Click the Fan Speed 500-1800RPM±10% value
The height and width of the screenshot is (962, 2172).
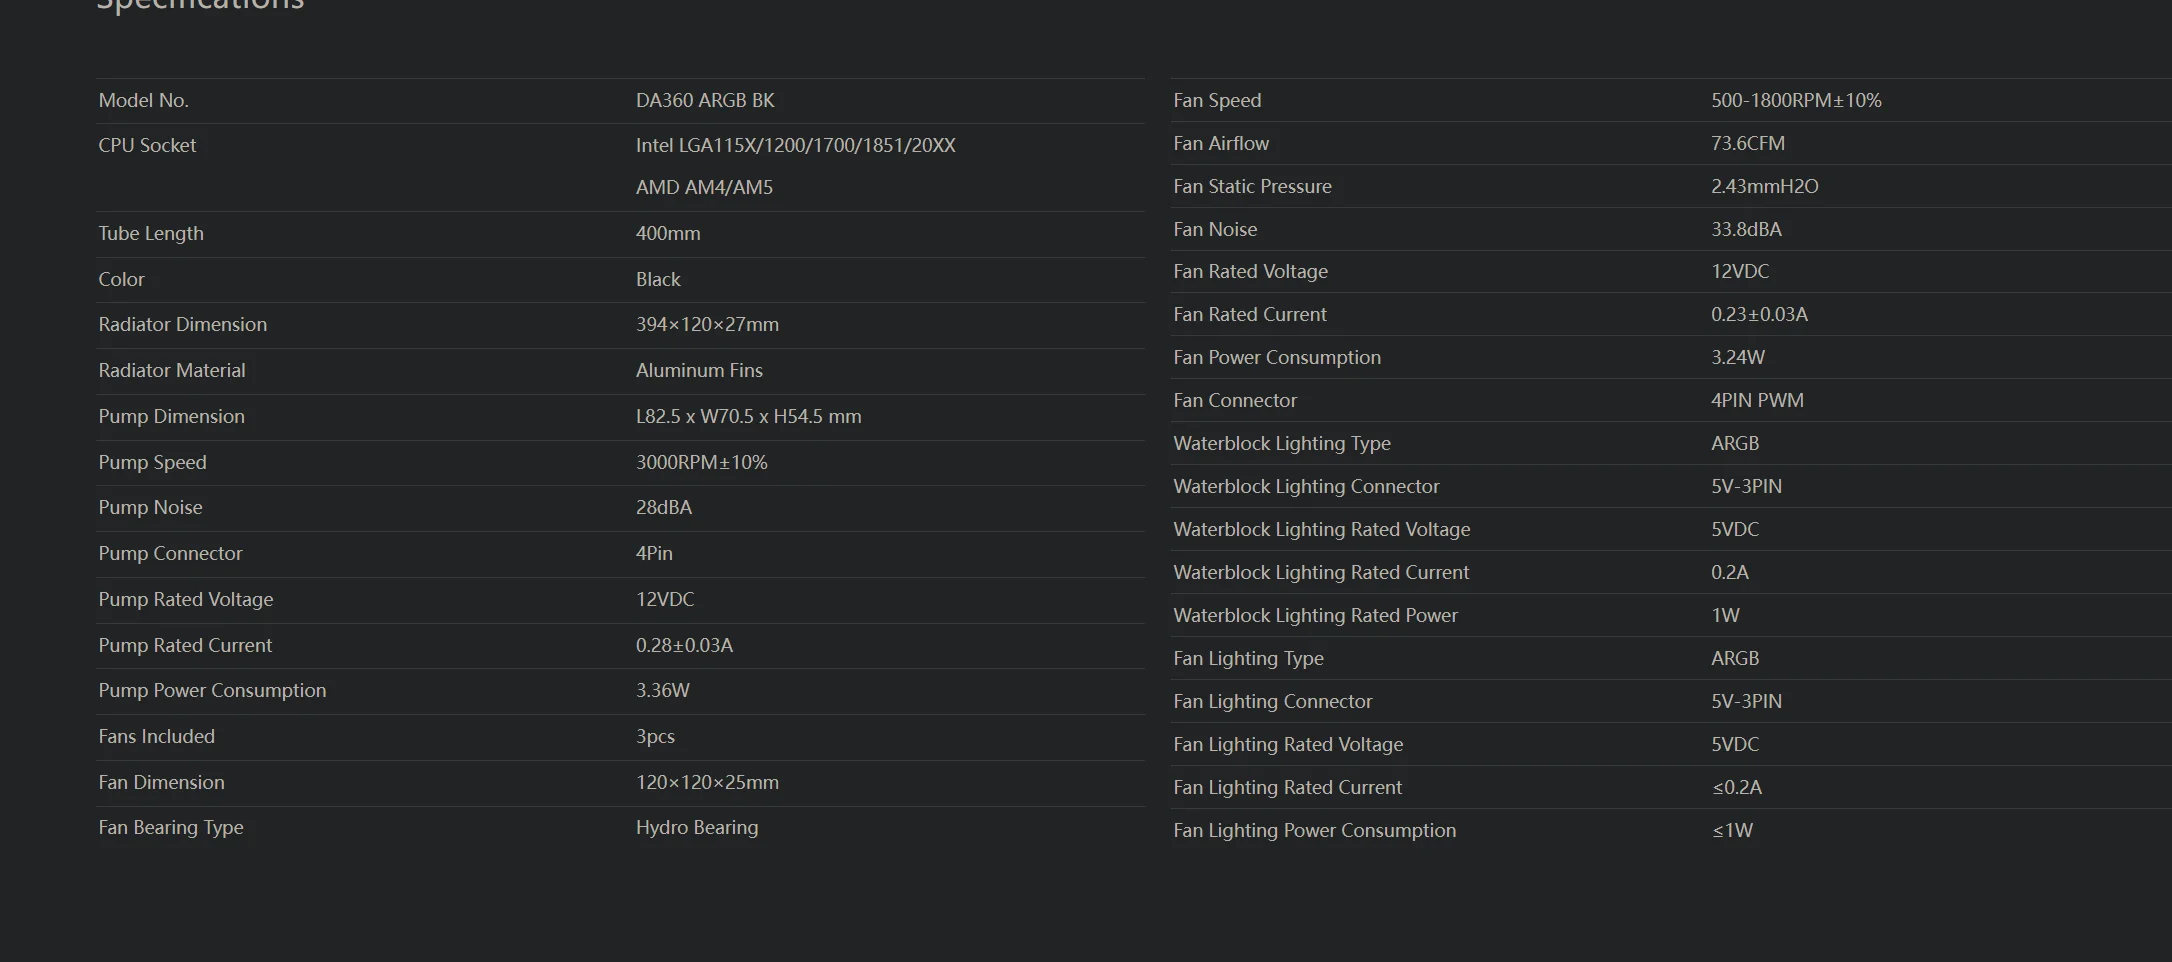tap(1796, 100)
